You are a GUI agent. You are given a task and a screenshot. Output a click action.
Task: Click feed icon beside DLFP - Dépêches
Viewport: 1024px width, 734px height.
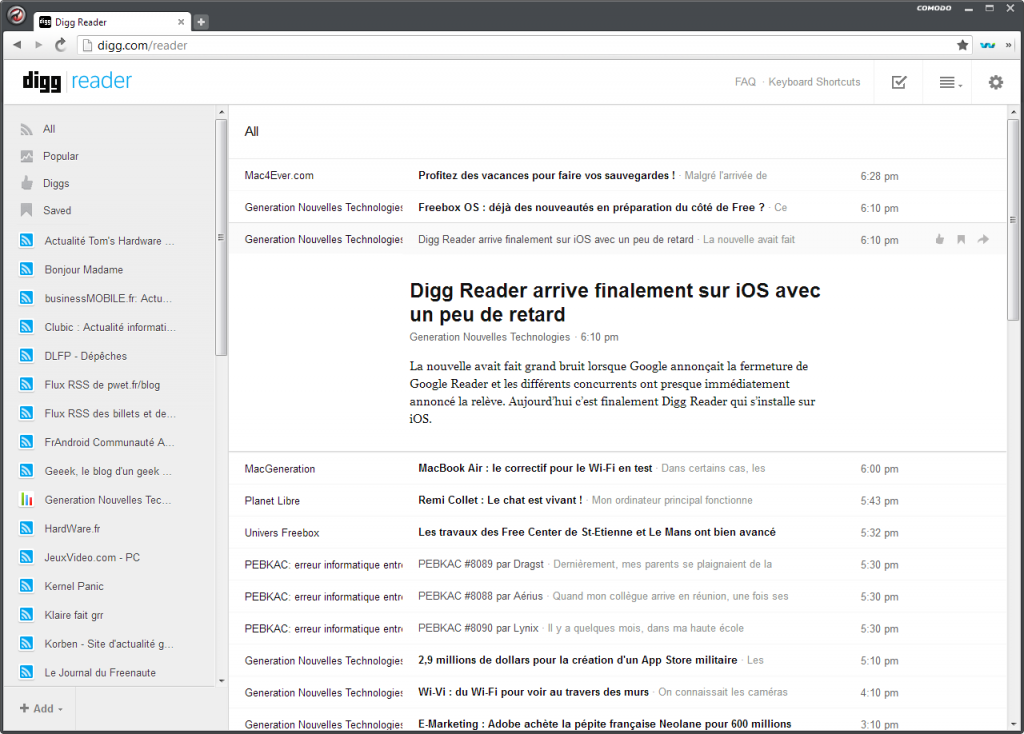[27, 355]
